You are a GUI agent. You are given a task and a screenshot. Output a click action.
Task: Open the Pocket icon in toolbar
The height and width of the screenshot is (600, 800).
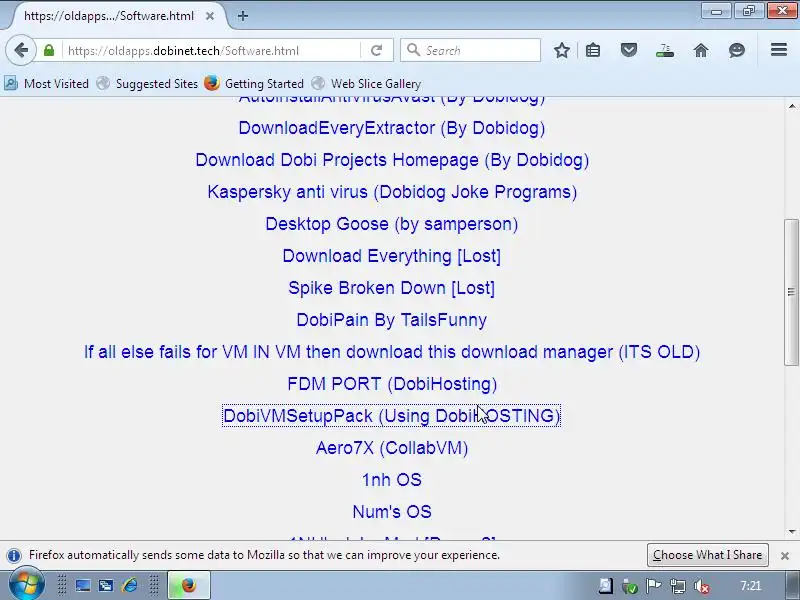(x=629, y=50)
